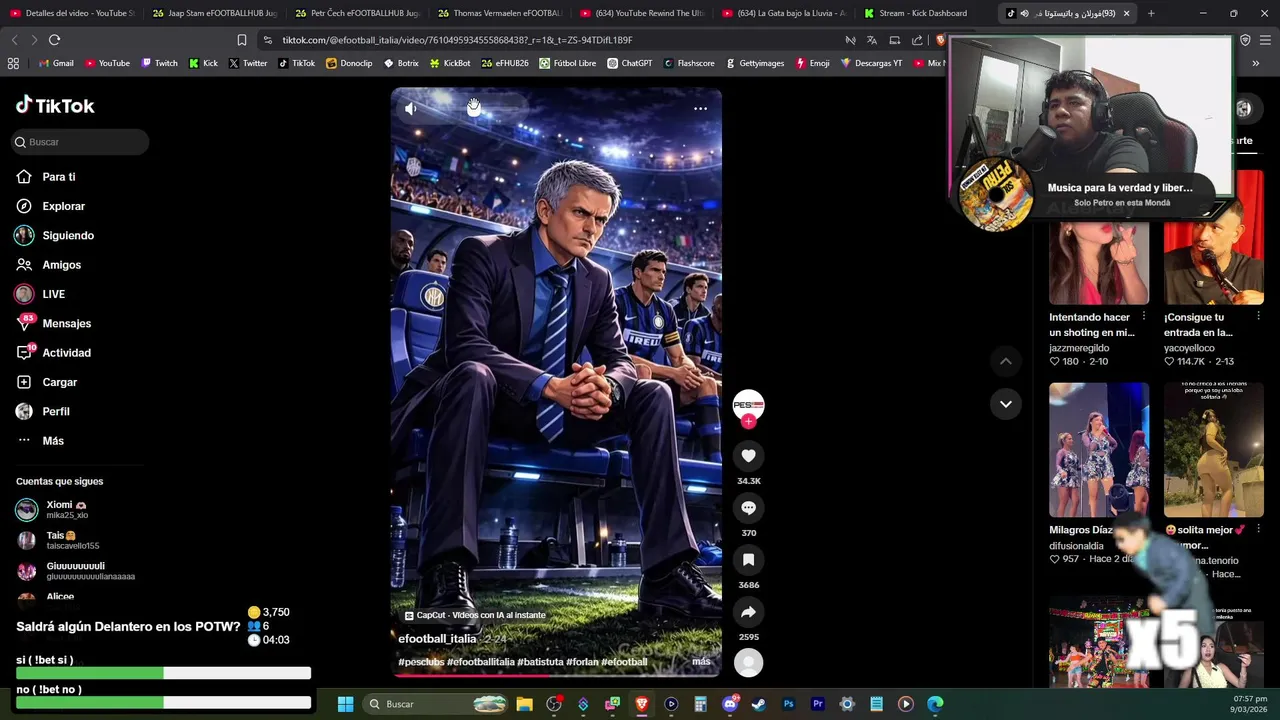Open the ¡Consigue tu entrada thumbnail
This screenshot has height=720, width=1280.
click(1213, 238)
